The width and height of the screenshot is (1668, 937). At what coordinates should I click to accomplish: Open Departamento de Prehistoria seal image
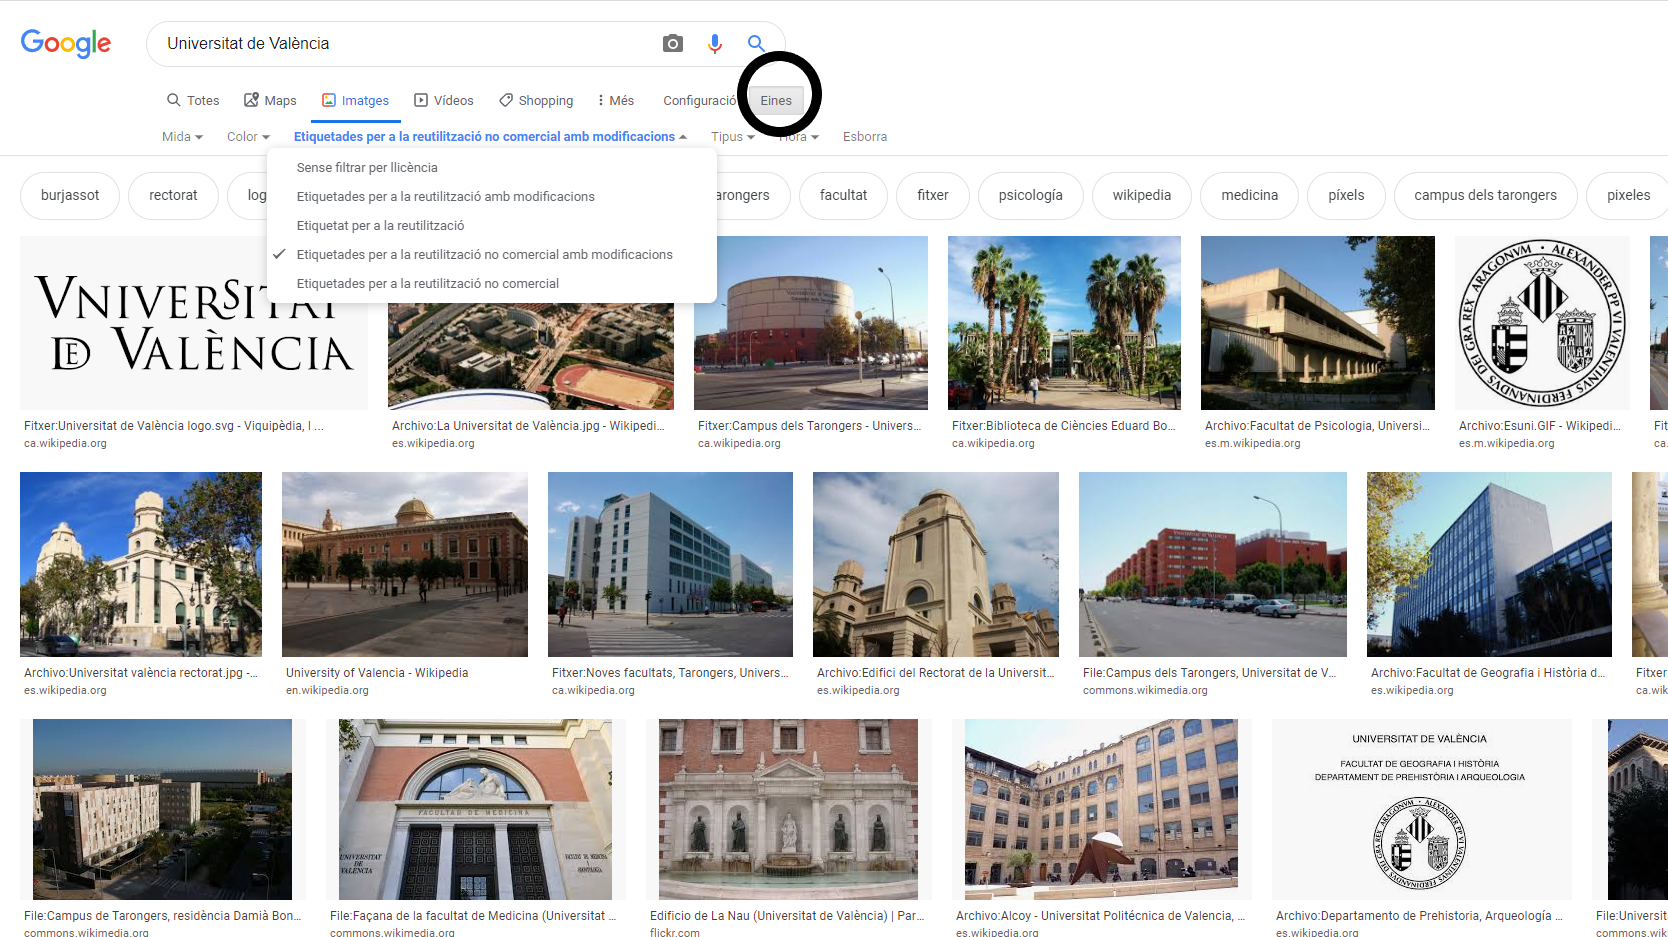coord(1422,809)
